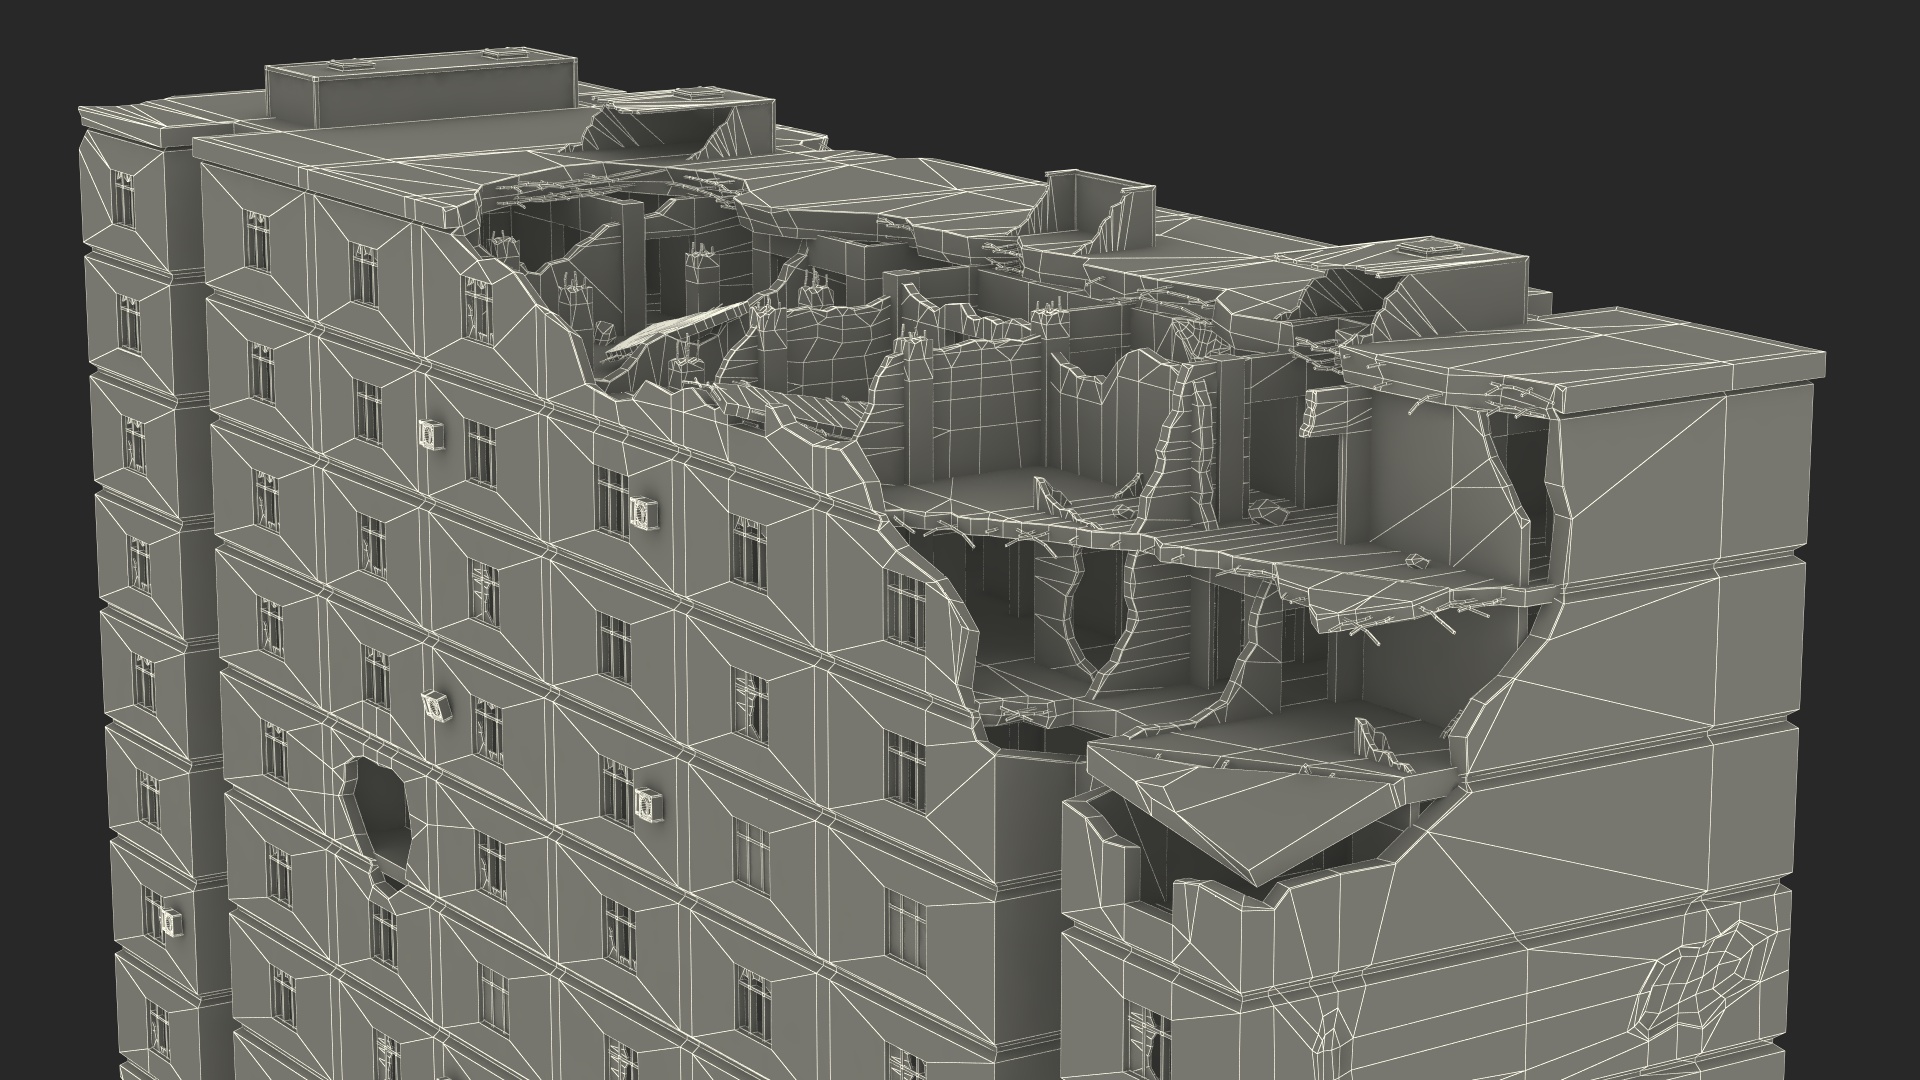Screen dimensions: 1920x1080
Task: Select the window on lower right wall section
Action: point(1147,1040)
